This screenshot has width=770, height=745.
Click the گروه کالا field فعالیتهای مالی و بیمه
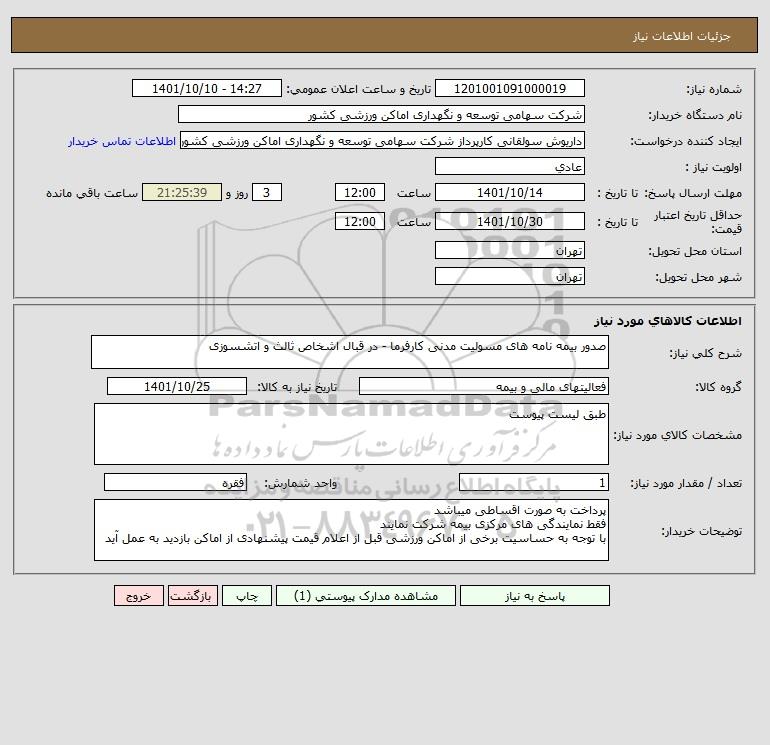[484, 386]
